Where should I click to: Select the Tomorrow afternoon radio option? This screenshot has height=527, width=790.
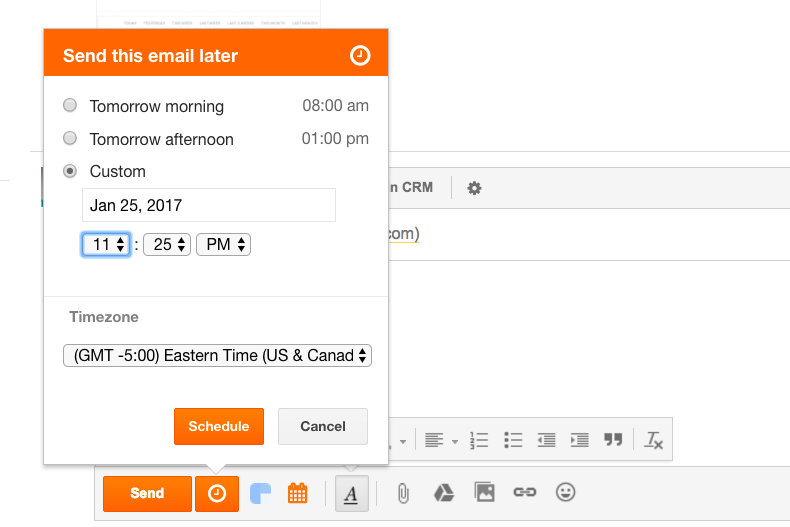70,139
